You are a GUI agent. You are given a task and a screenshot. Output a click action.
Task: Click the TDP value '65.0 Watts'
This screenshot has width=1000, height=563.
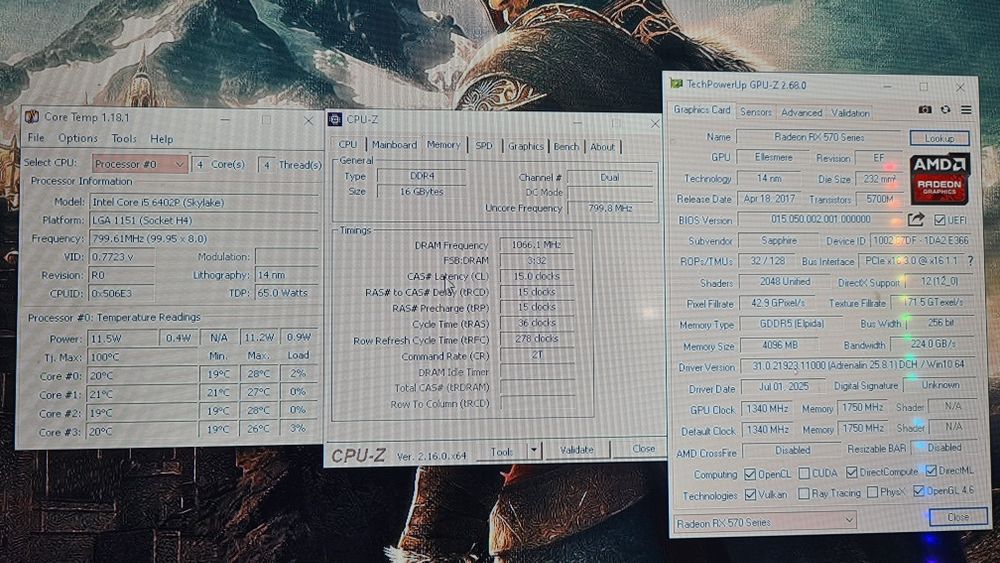(286, 293)
